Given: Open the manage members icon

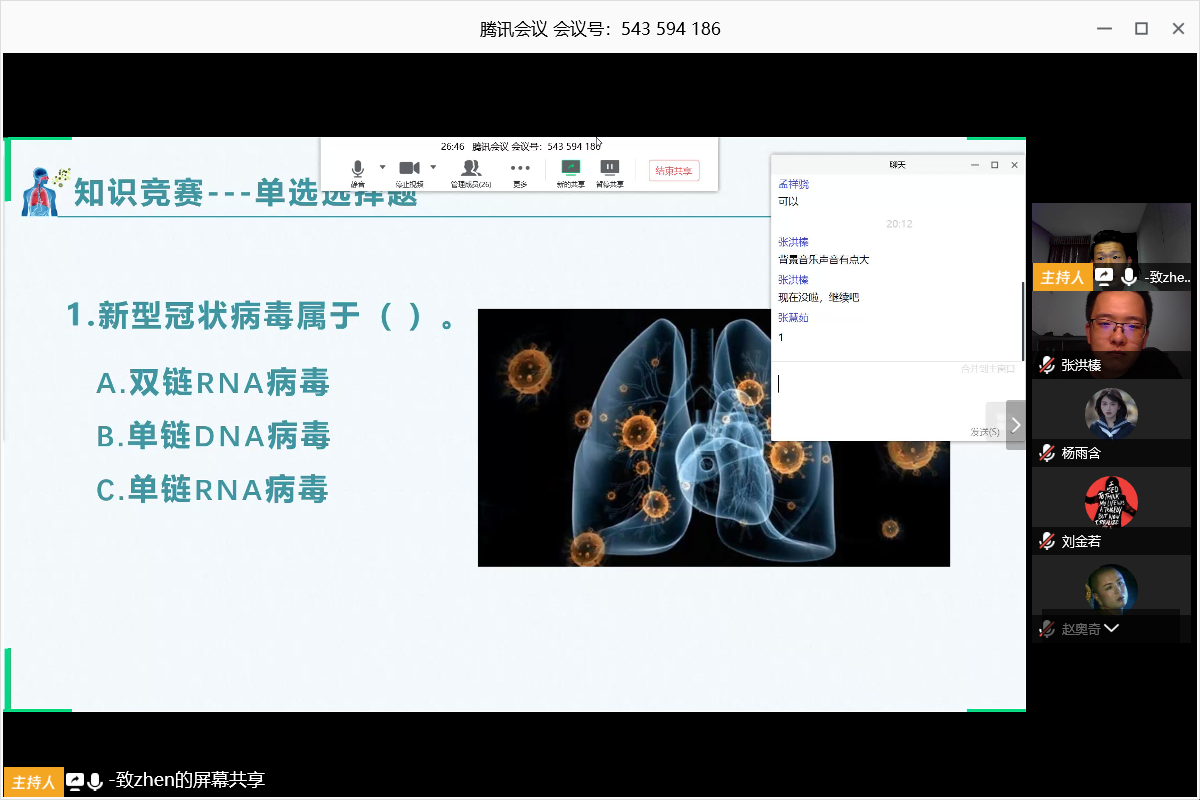Looking at the screenshot, I should 470,168.
